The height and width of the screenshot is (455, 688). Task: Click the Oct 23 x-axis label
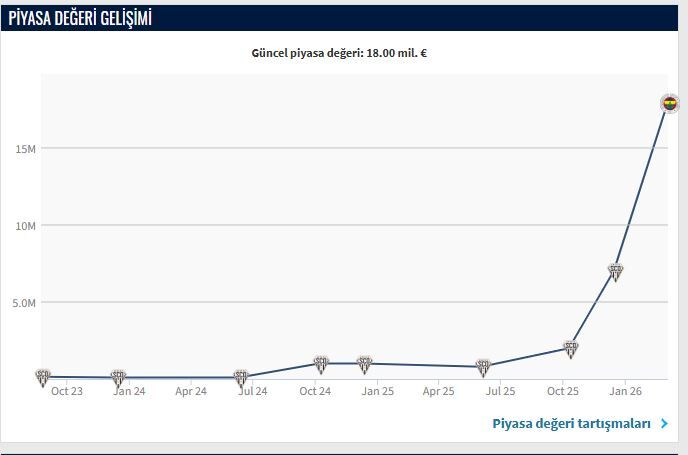point(67,391)
